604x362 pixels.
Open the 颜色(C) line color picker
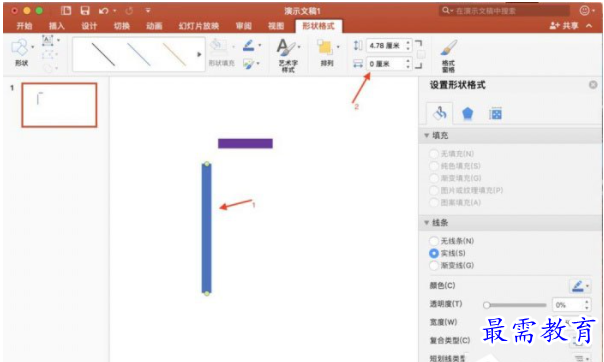point(580,286)
